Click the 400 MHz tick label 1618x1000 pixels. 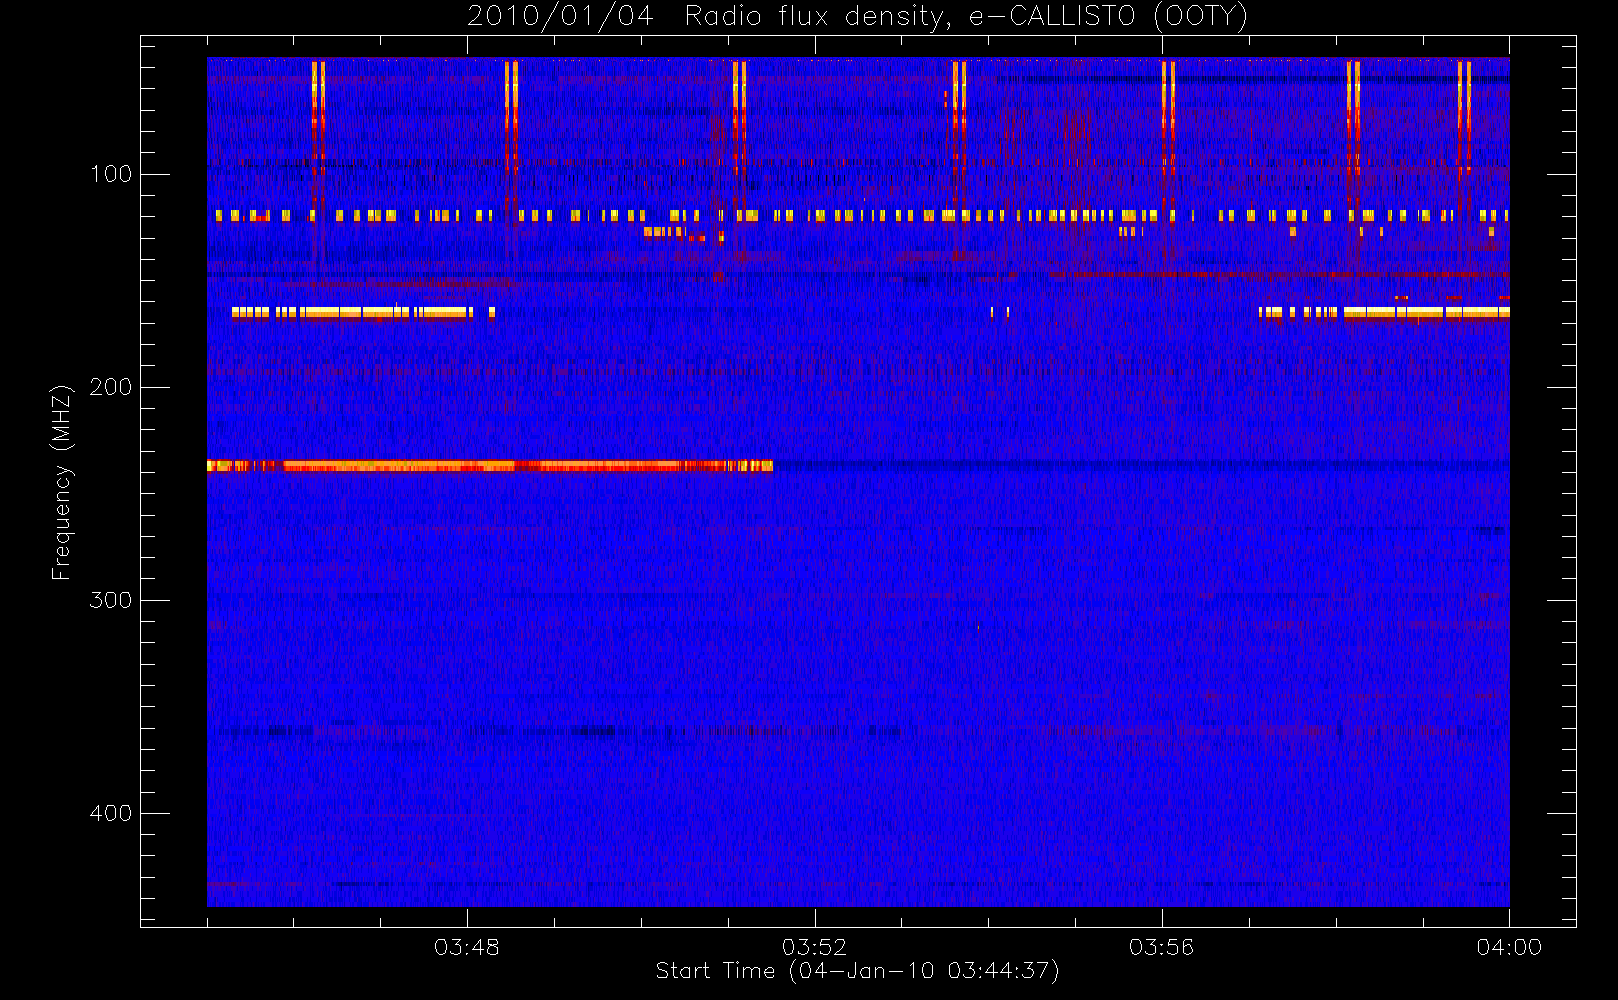[110, 813]
